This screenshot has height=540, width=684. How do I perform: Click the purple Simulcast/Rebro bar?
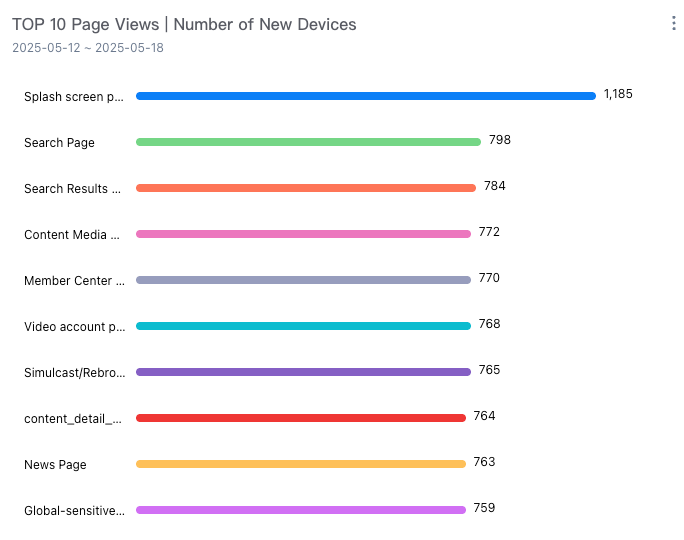(x=303, y=372)
